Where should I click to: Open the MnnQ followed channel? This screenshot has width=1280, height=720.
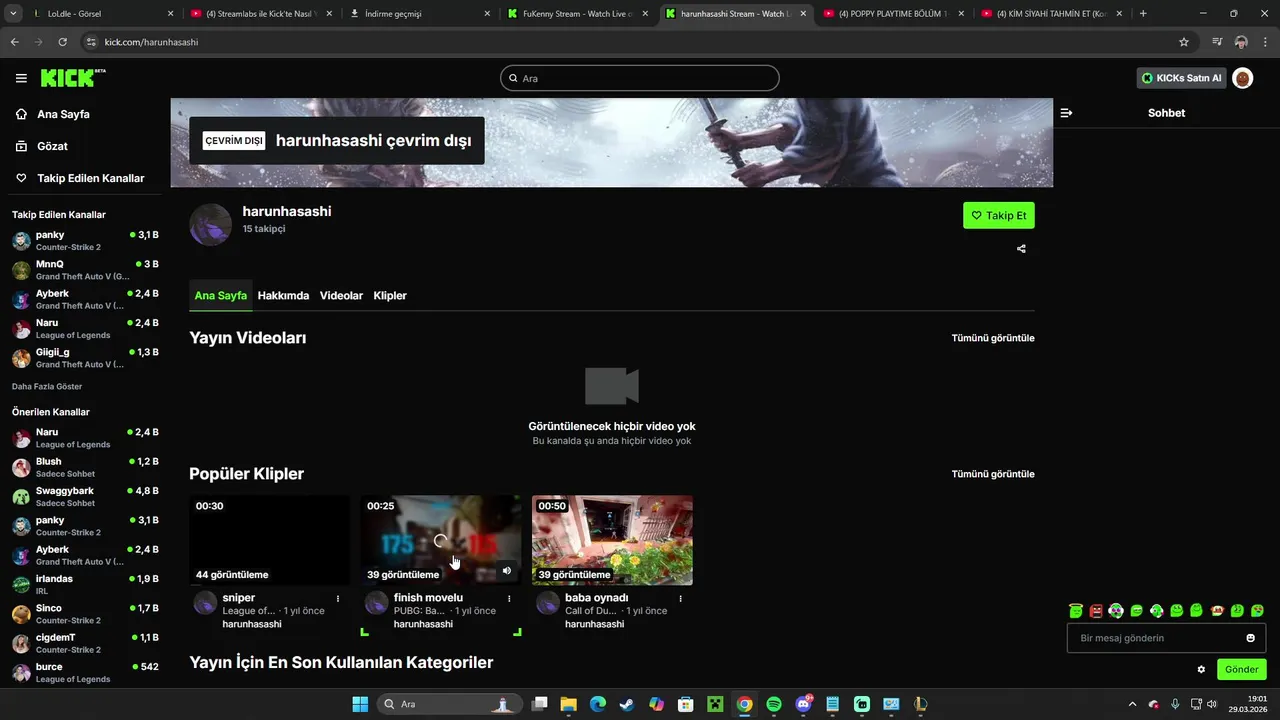(x=85, y=270)
